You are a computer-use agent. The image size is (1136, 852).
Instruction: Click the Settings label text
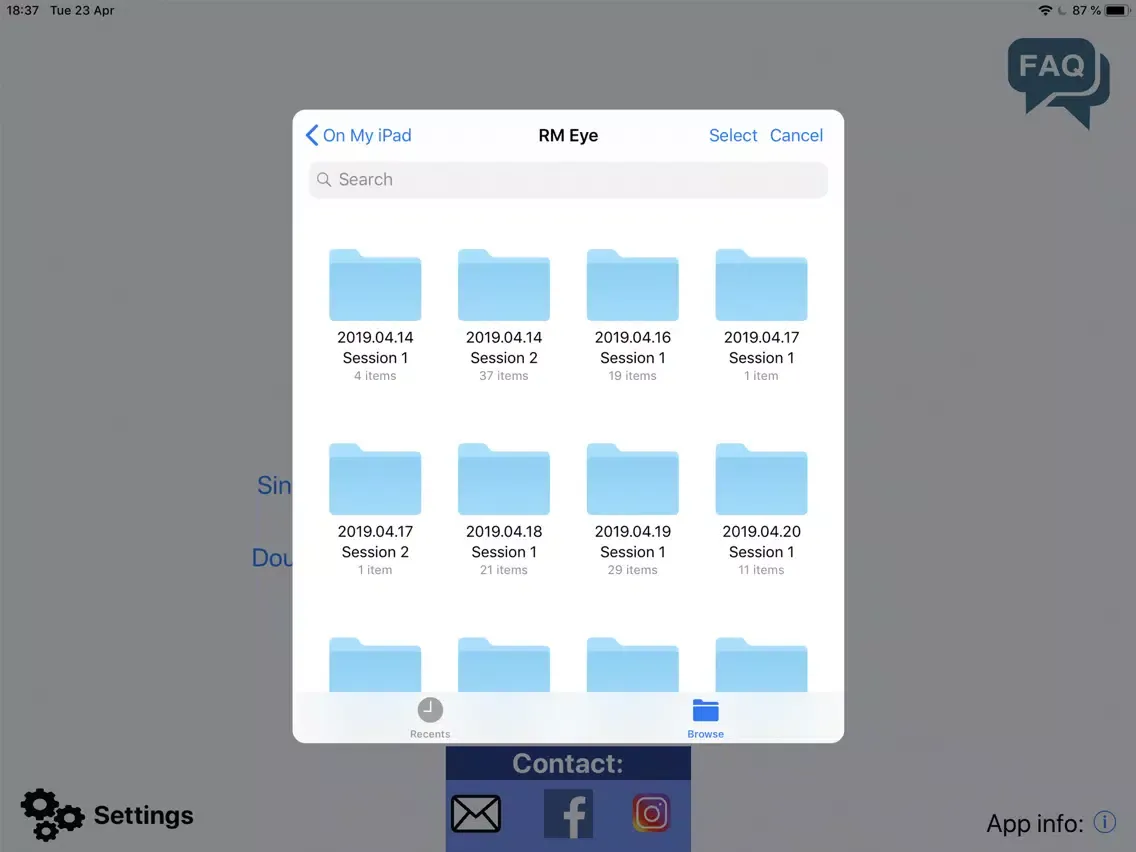point(143,815)
